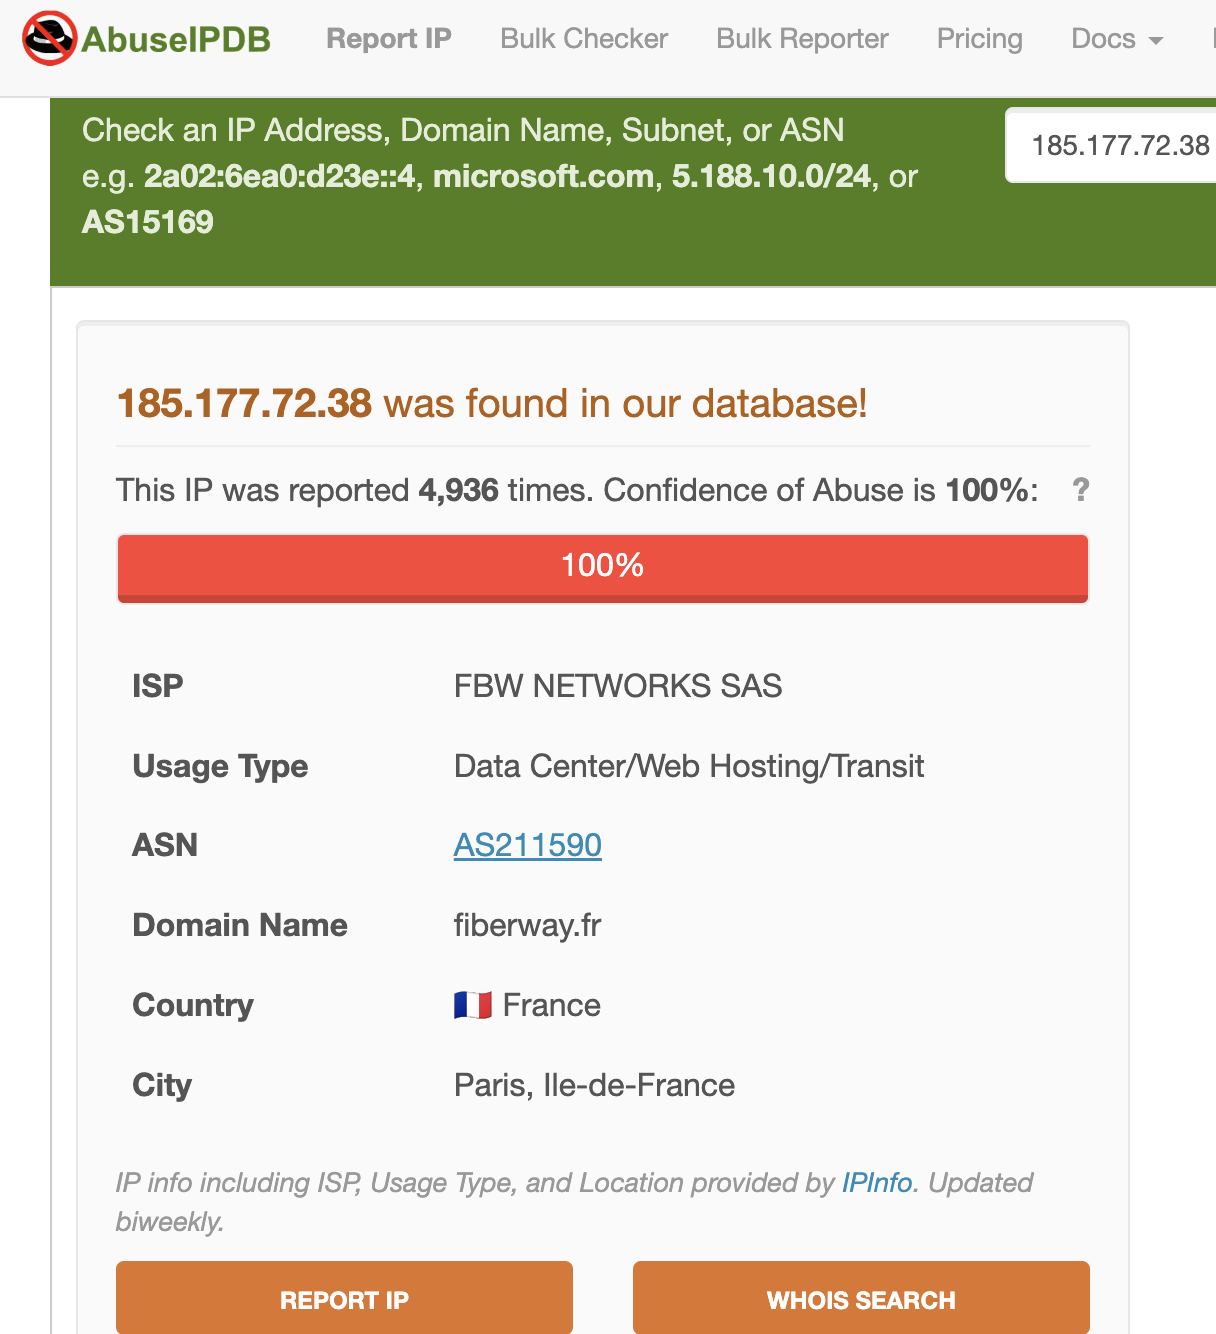
Task: Expand the Docs dropdown menu
Action: pos(1116,39)
